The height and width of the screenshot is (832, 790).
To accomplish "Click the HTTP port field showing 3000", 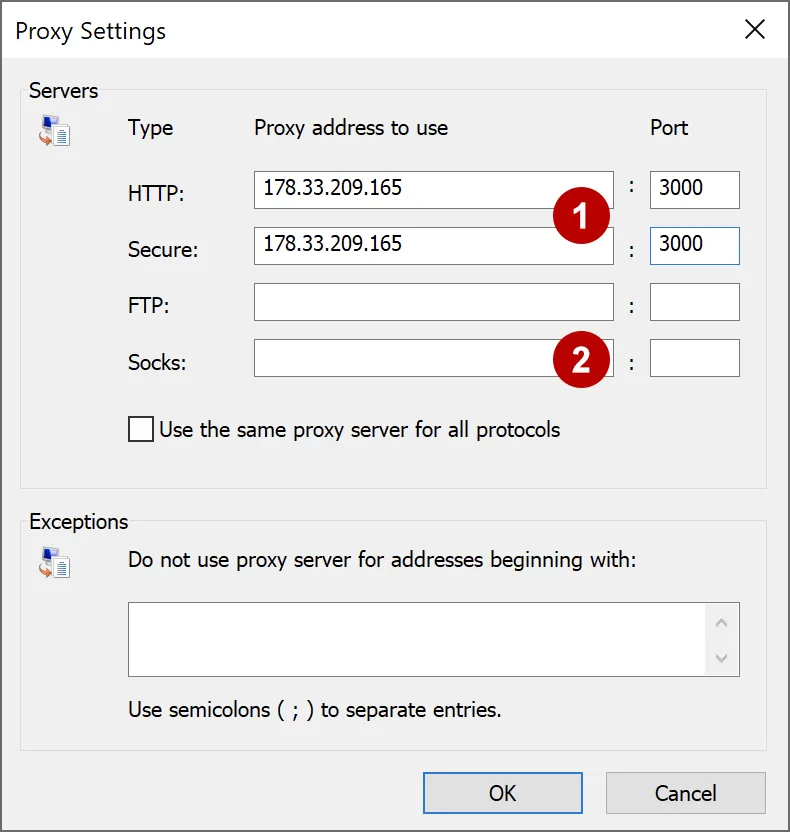I will click(694, 189).
